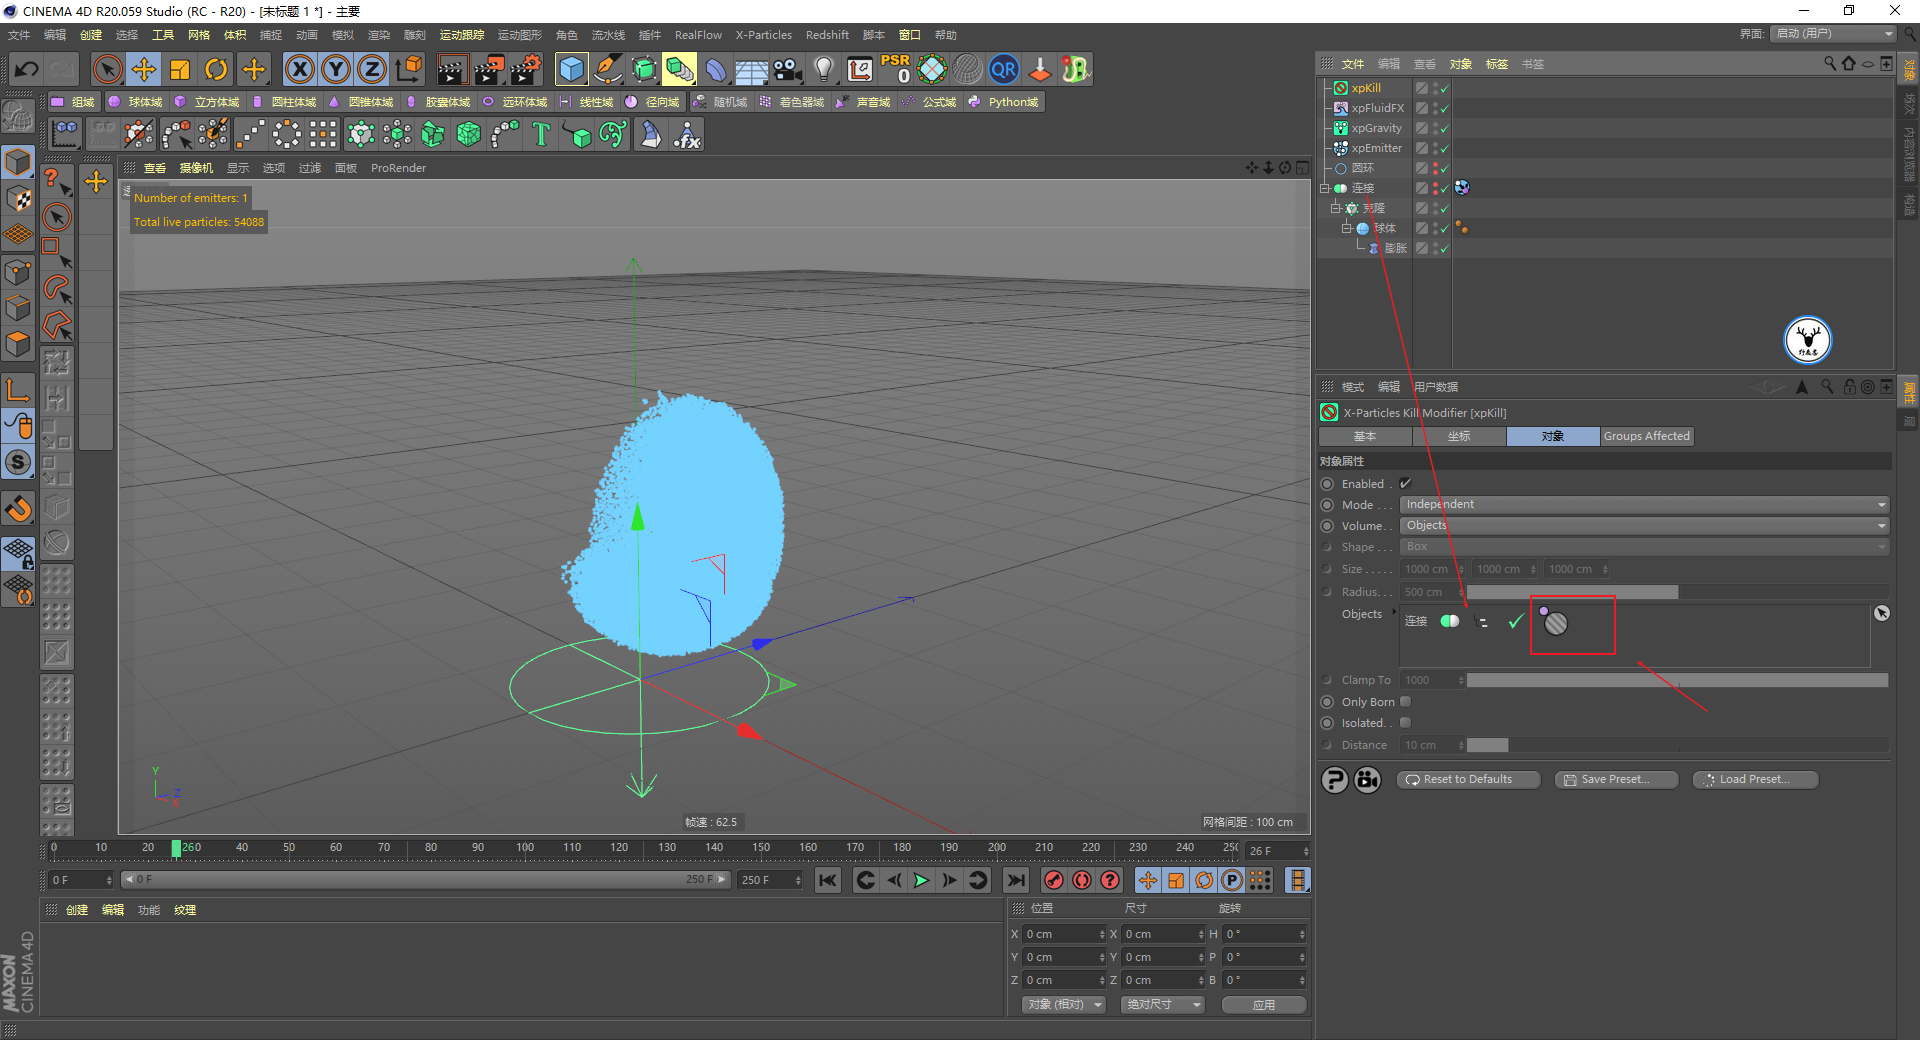
Task: Open the 绝对尺寸 size dropdown
Action: point(1162,1004)
